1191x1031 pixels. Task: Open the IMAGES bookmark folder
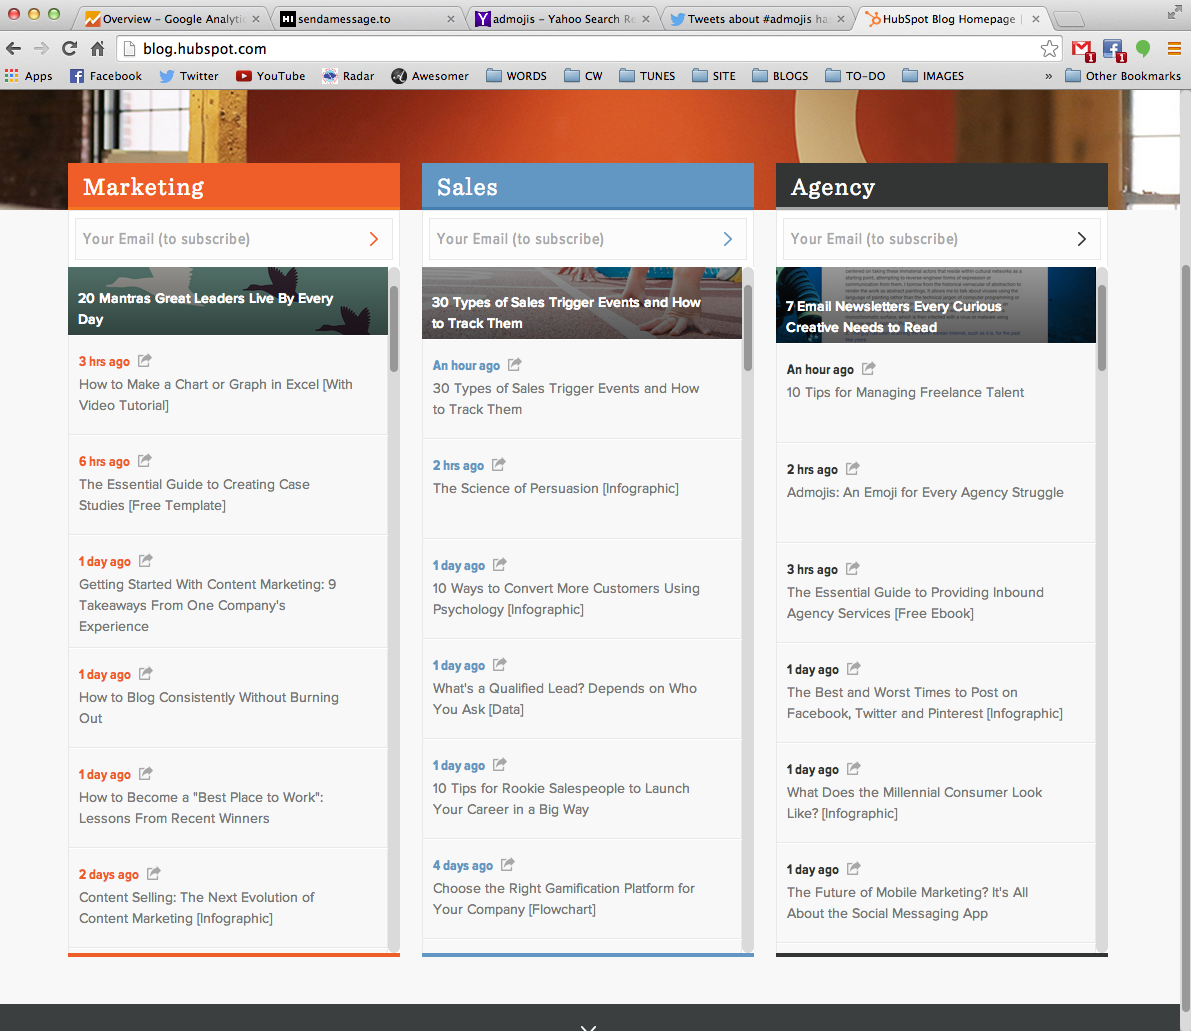(x=933, y=76)
